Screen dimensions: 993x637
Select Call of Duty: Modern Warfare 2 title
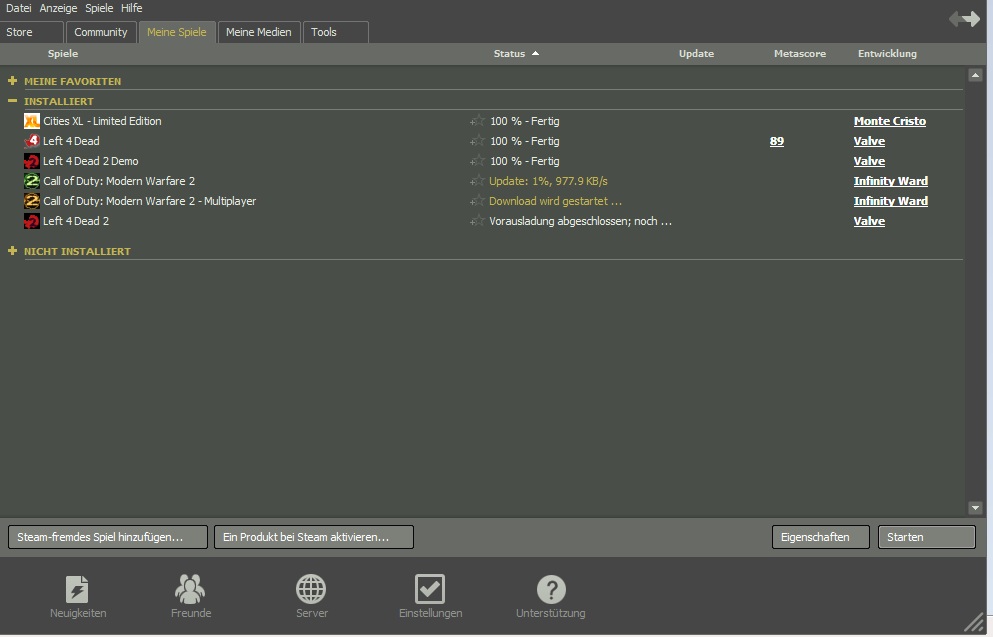[119, 181]
